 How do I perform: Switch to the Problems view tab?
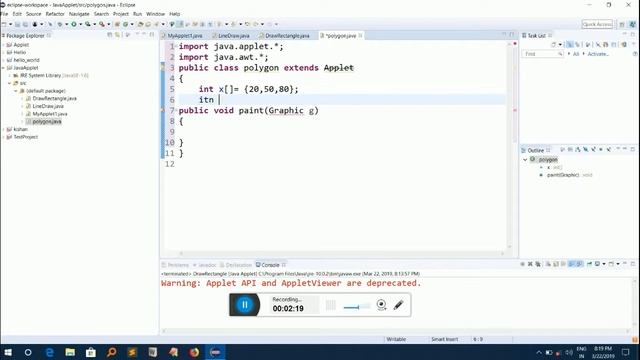pos(176,265)
